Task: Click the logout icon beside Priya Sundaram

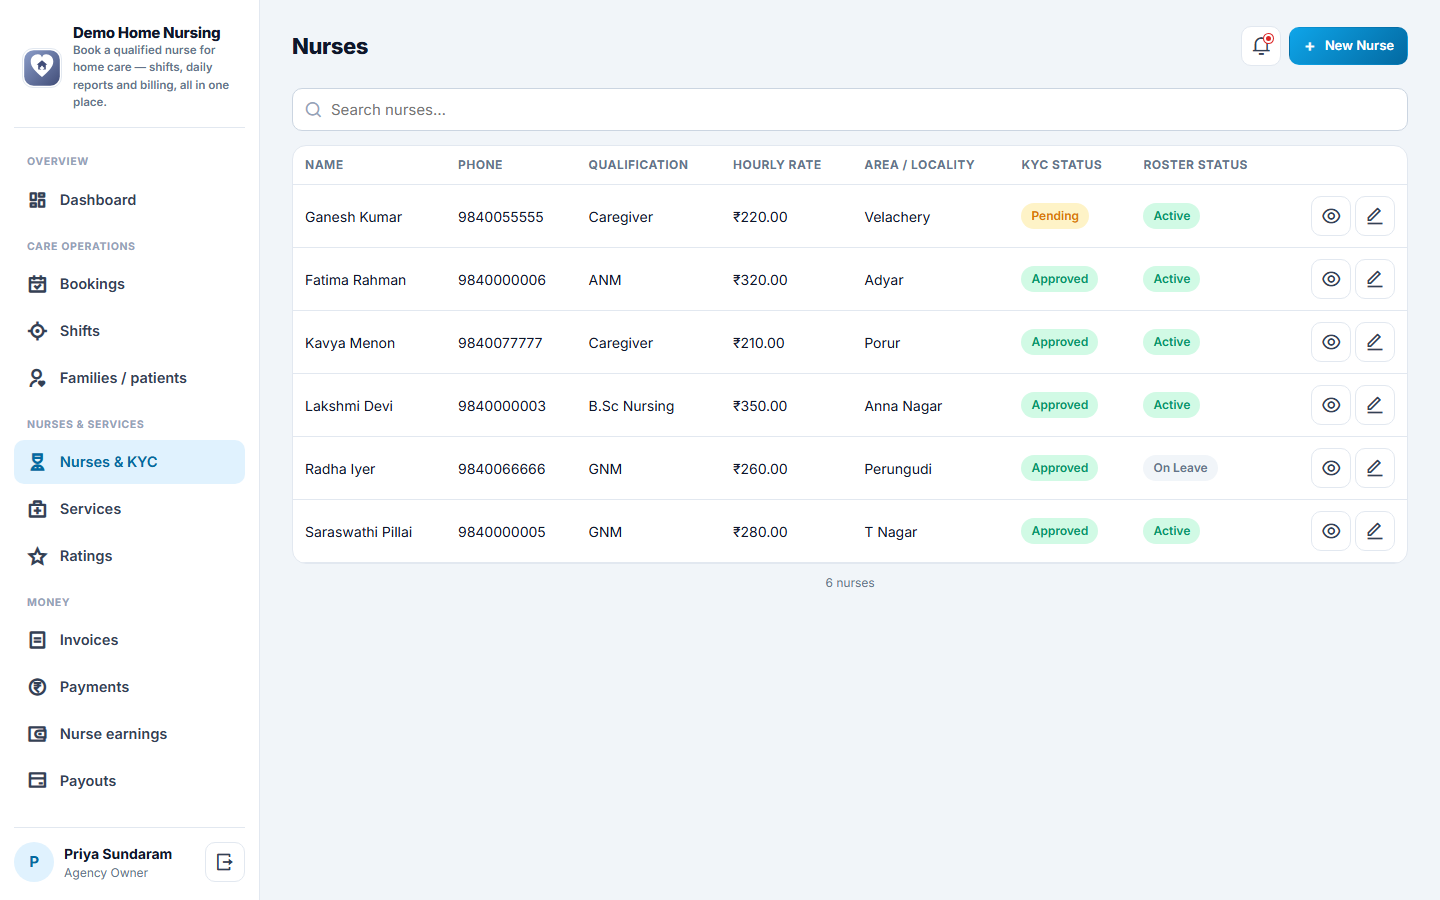Action: click(x=225, y=862)
